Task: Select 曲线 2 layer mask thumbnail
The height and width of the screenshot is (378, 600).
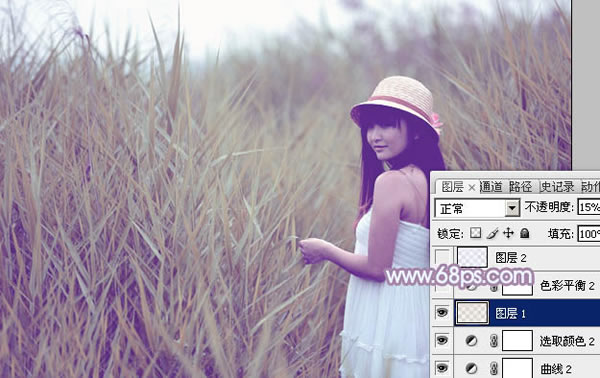Action: tap(517, 368)
